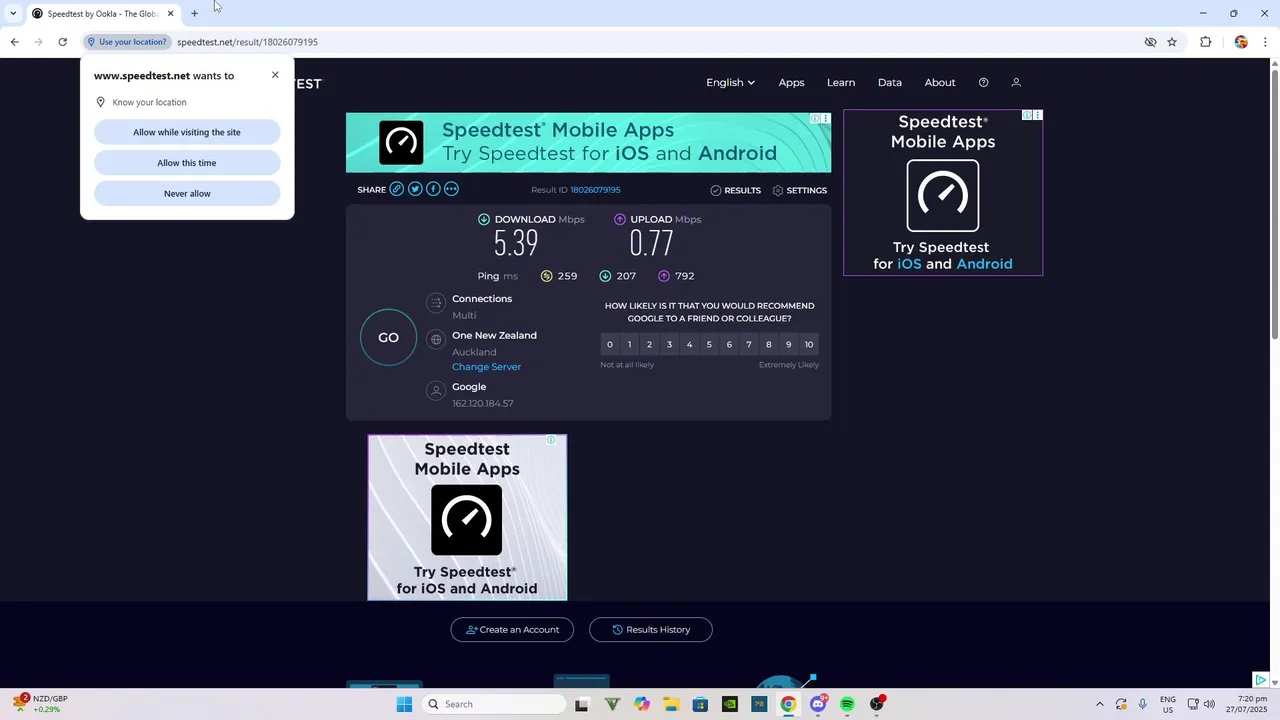Image resolution: width=1280 pixels, height=720 pixels.
Task: Rate recommendation 7
Action: tap(749, 344)
